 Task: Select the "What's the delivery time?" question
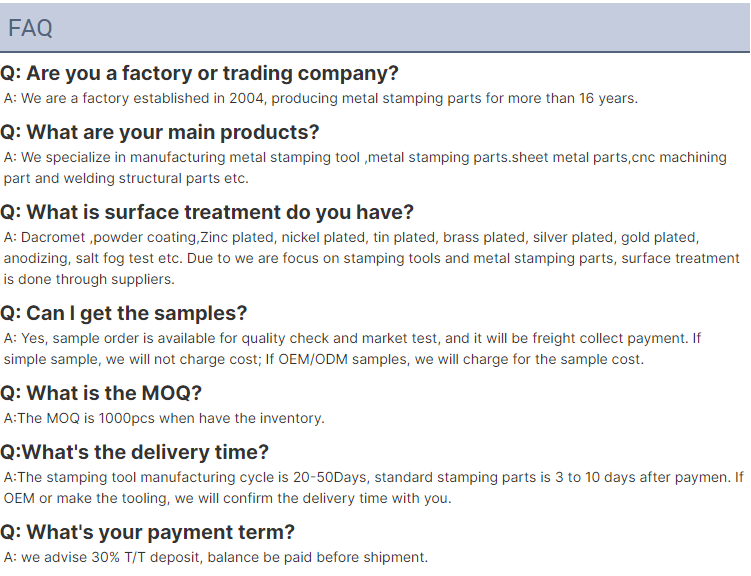(135, 452)
